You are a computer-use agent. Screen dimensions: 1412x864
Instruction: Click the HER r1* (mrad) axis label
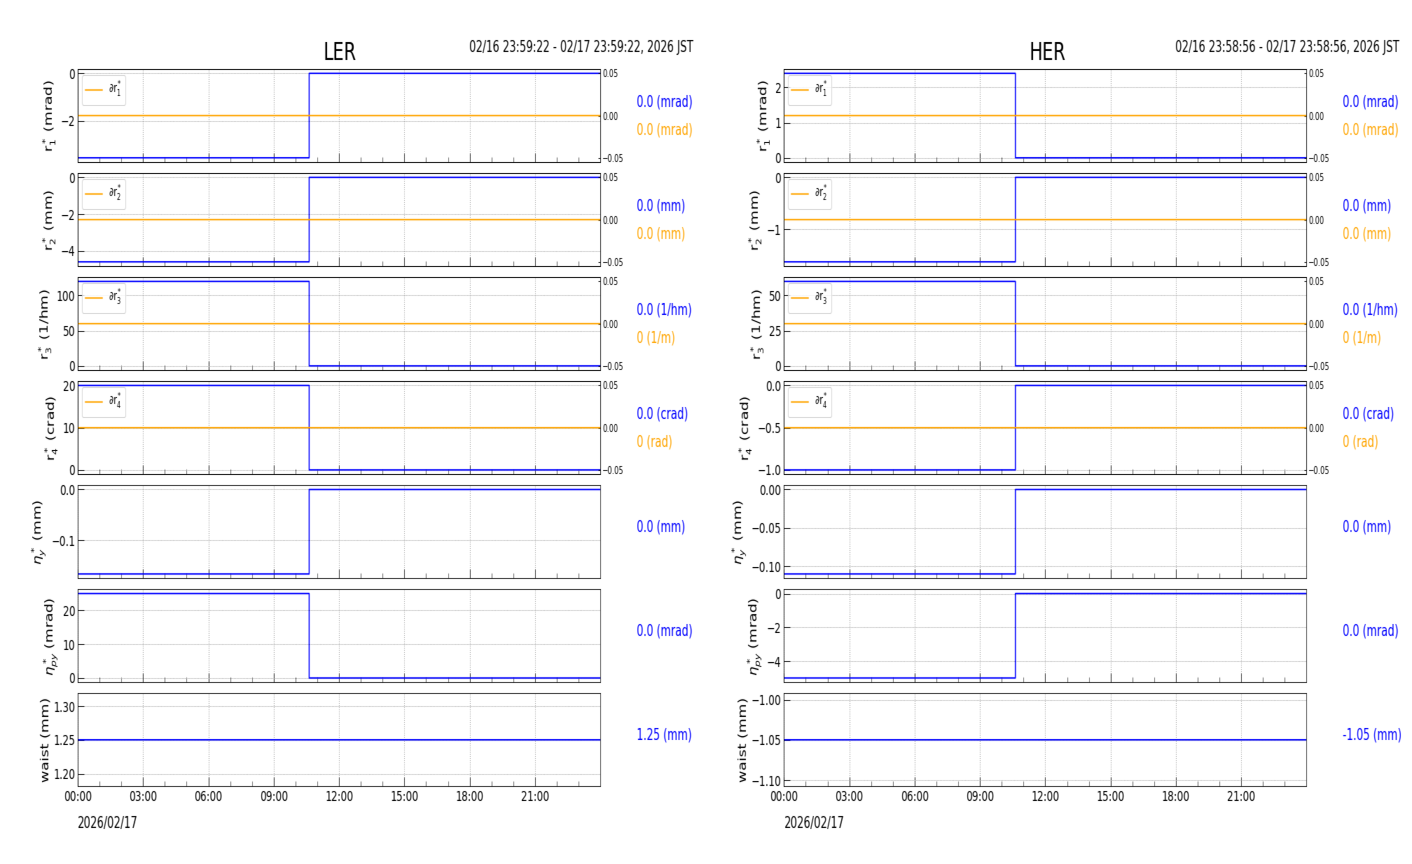click(x=764, y=116)
